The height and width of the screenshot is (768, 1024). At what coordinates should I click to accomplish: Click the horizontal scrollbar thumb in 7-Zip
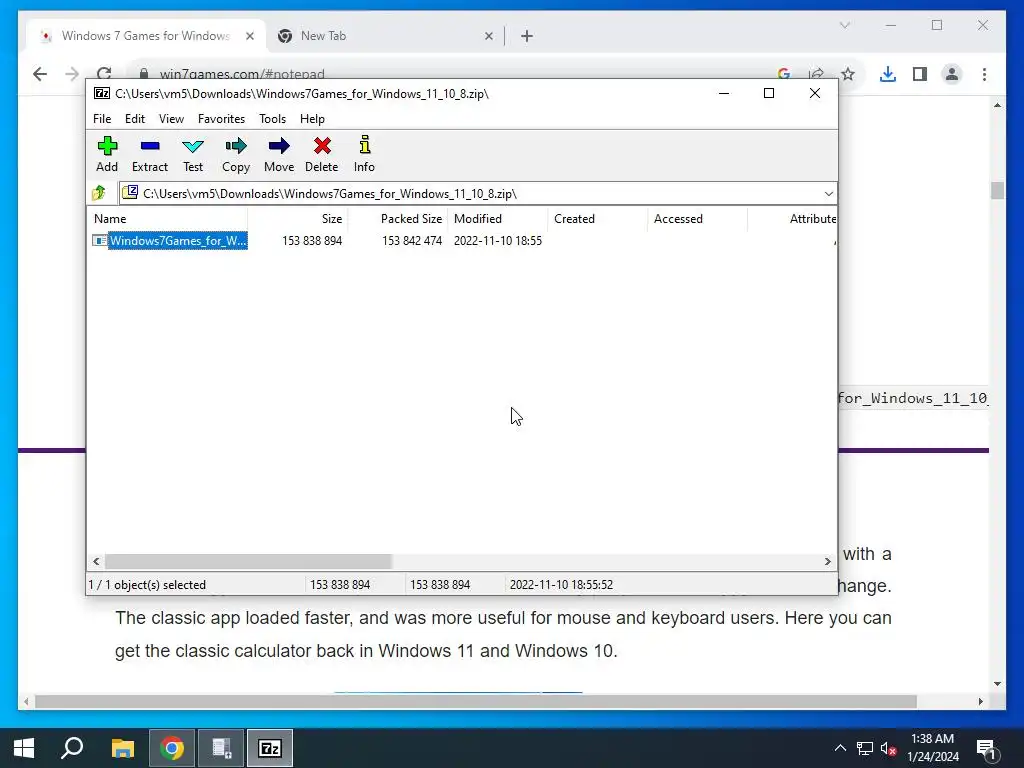[x=248, y=561]
